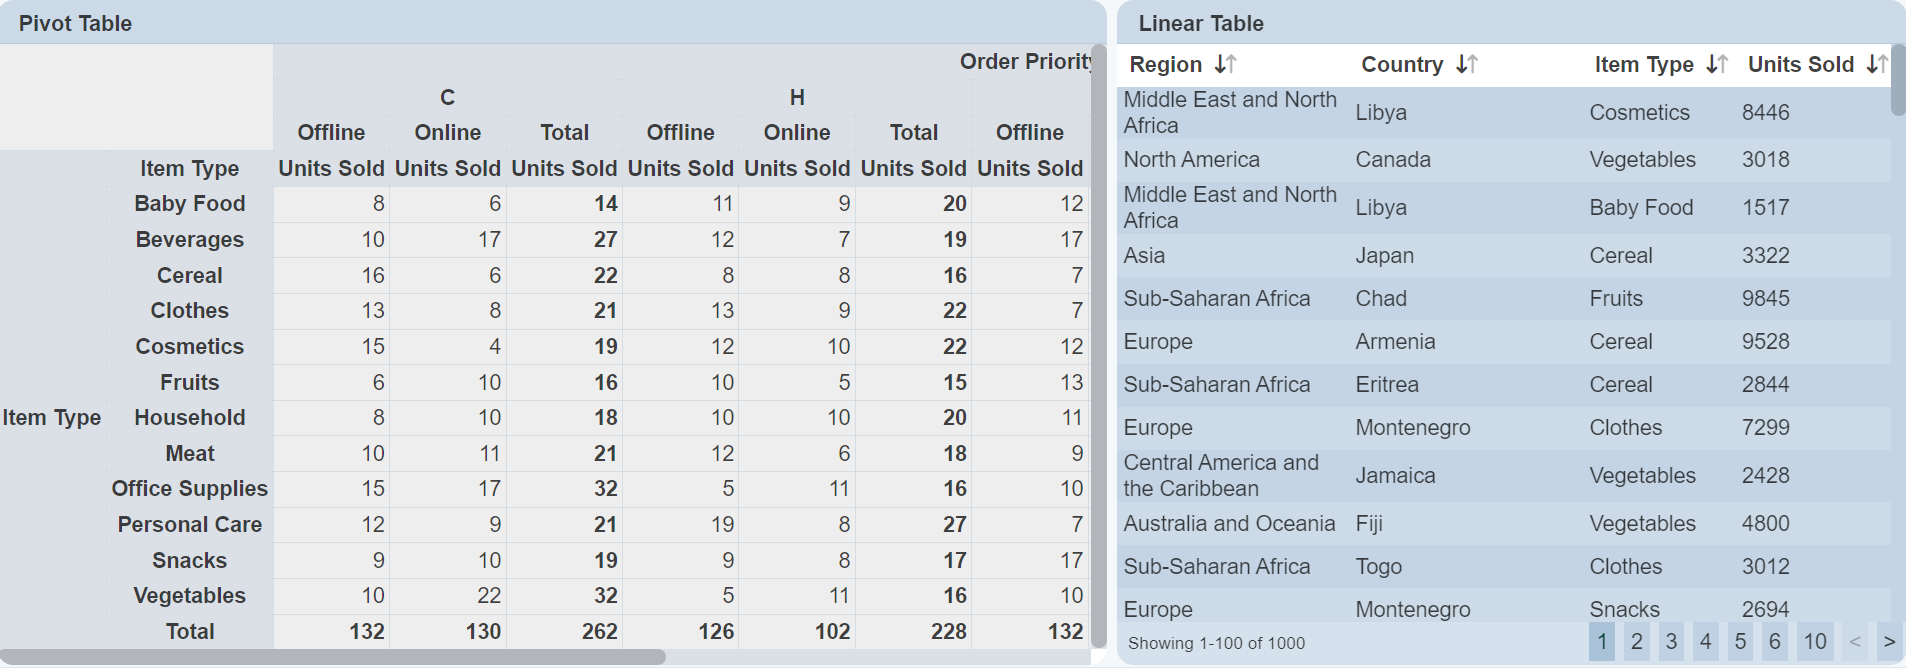Jump to page 10 of results
The height and width of the screenshot is (668, 1906).
click(x=1815, y=642)
